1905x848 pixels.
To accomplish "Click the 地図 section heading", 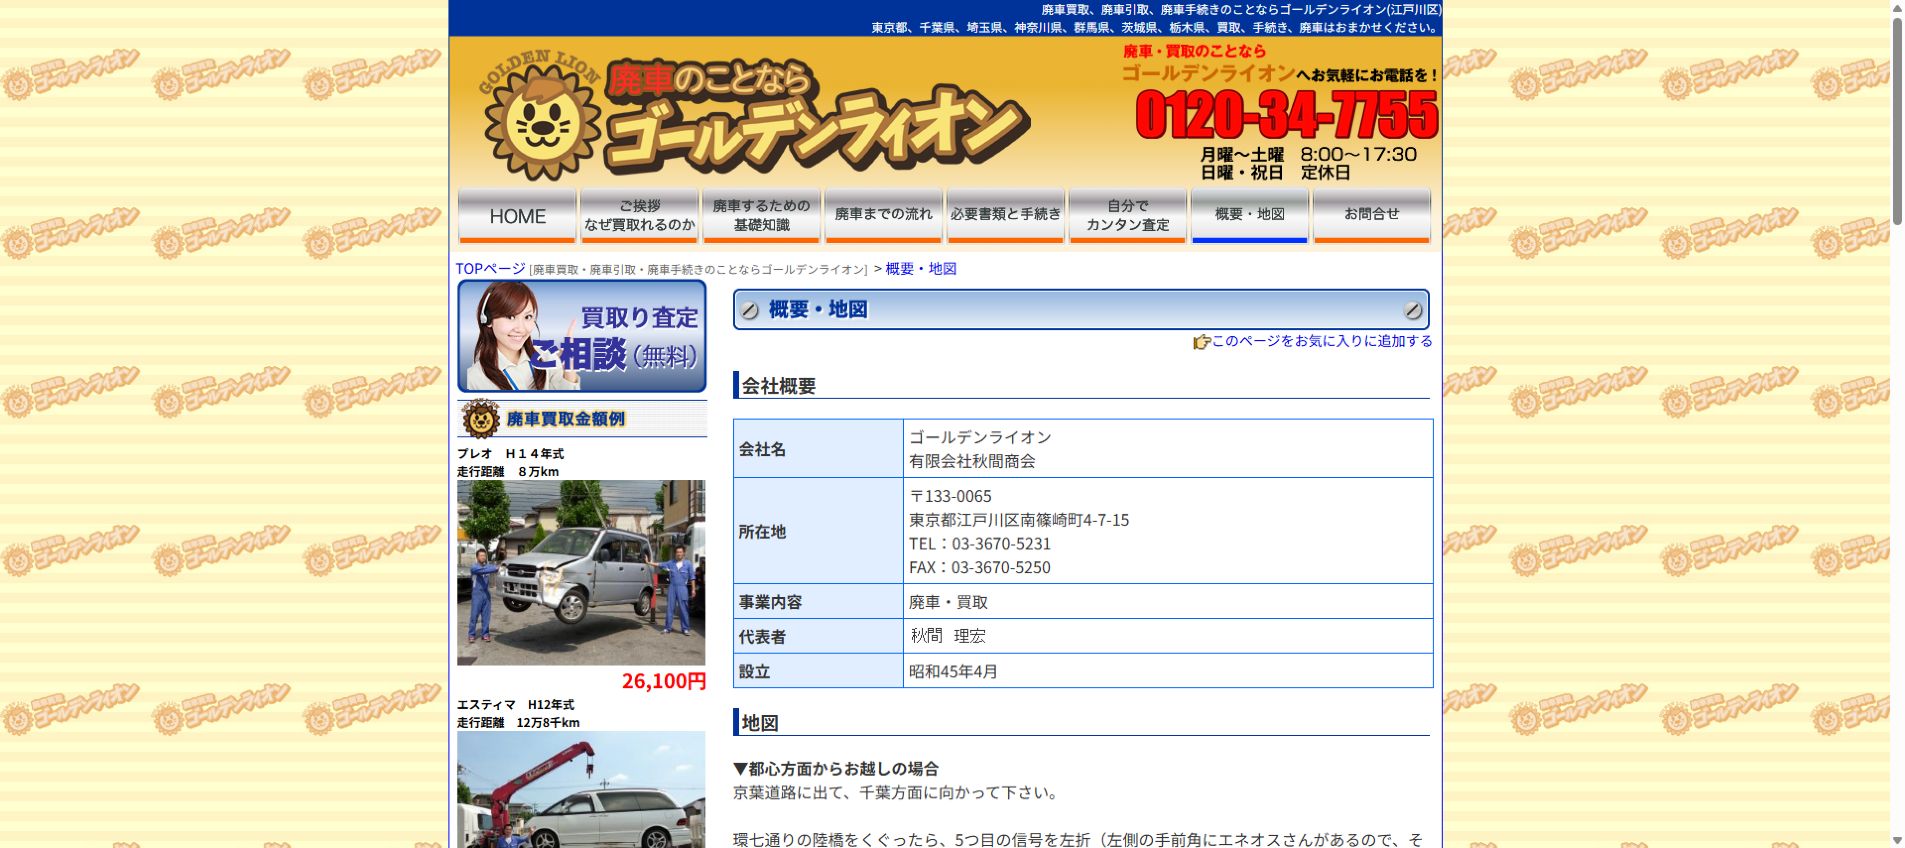I will [760, 723].
